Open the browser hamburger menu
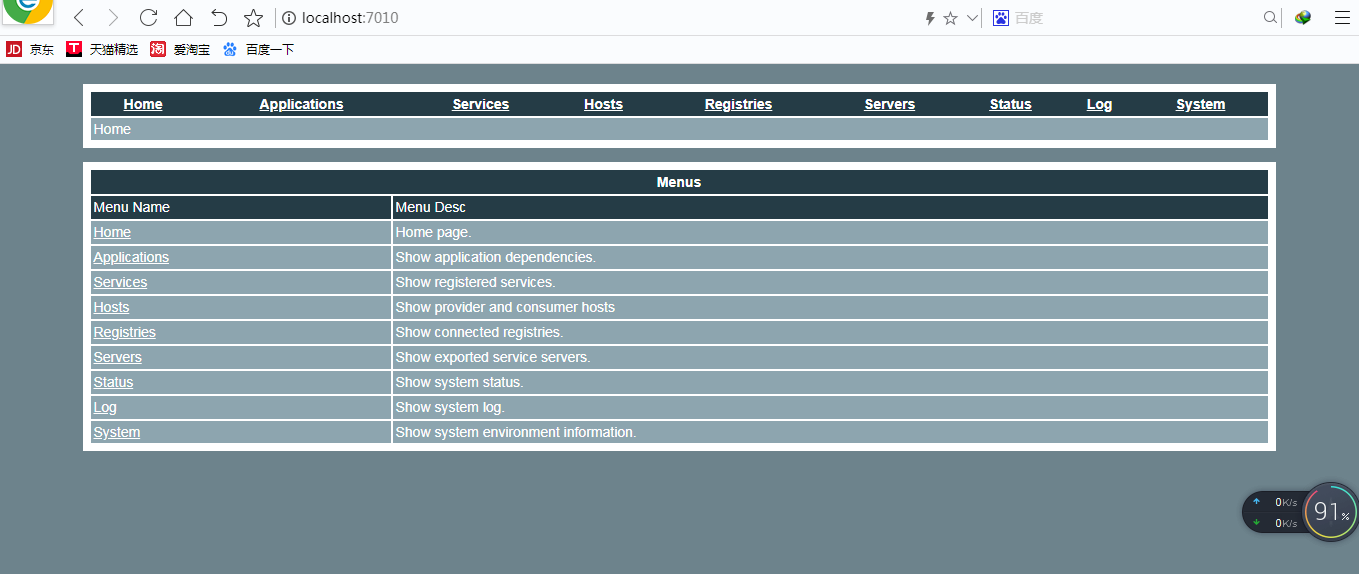1359x574 pixels. click(x=1342, y=18)
